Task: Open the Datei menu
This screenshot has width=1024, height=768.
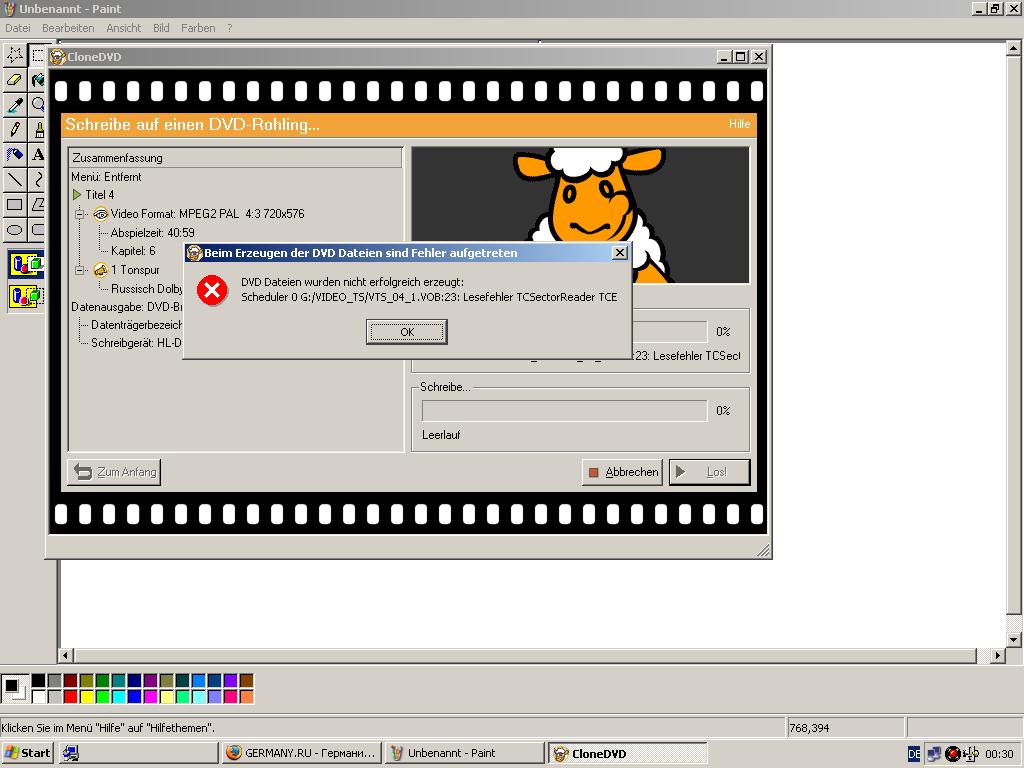Action: pos(18,28)
